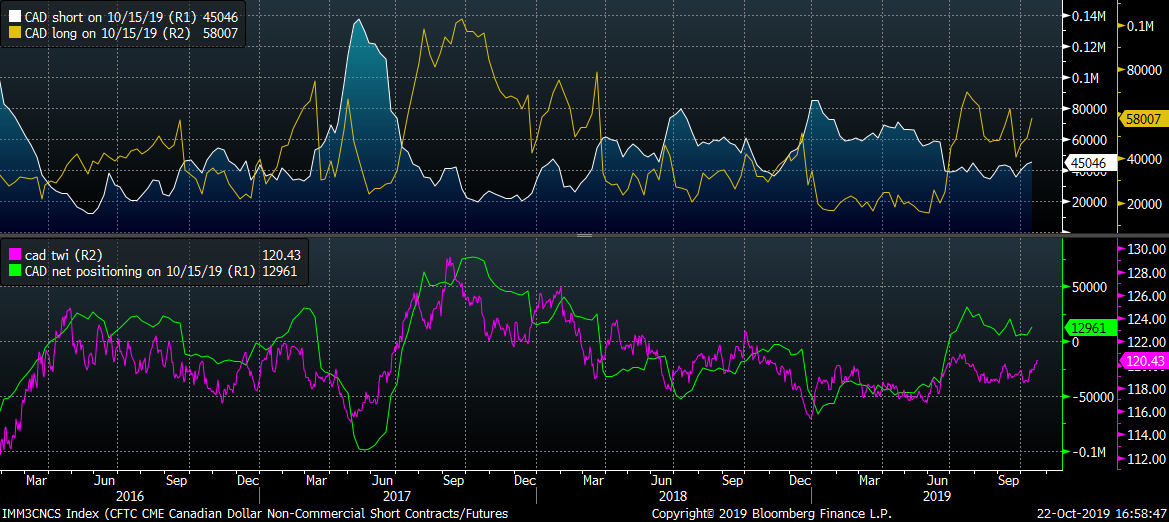Click the 2019 year label on timeline
1169x522 pixels.
936,495
